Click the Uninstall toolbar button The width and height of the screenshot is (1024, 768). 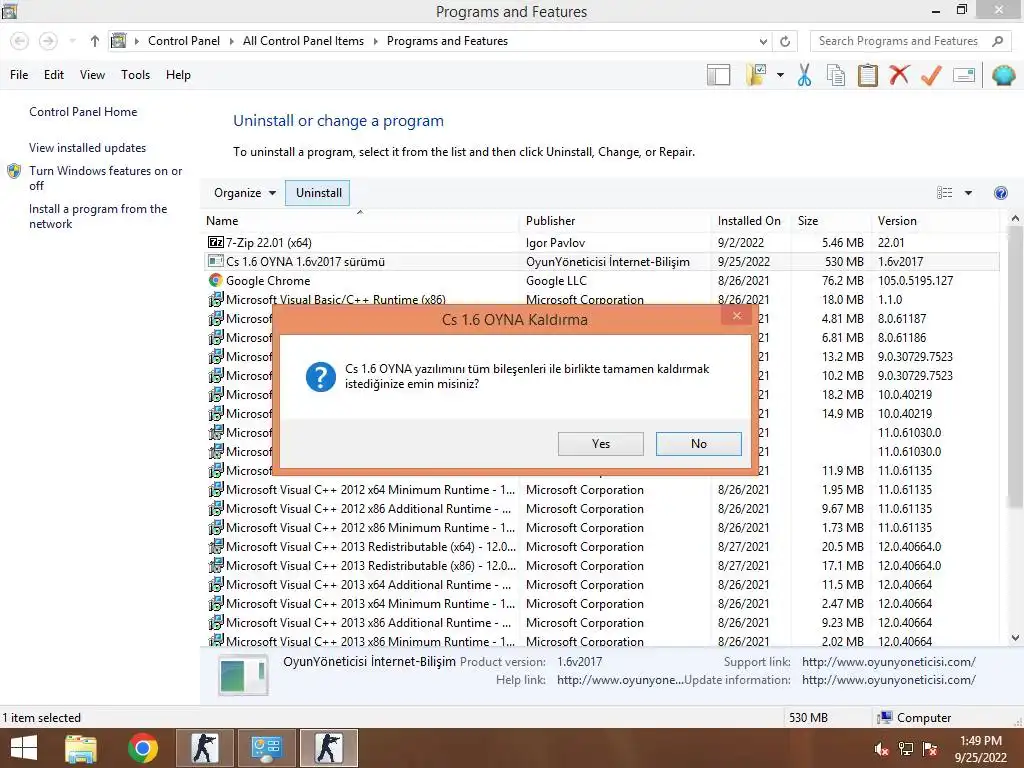click(x=318, y=193)
